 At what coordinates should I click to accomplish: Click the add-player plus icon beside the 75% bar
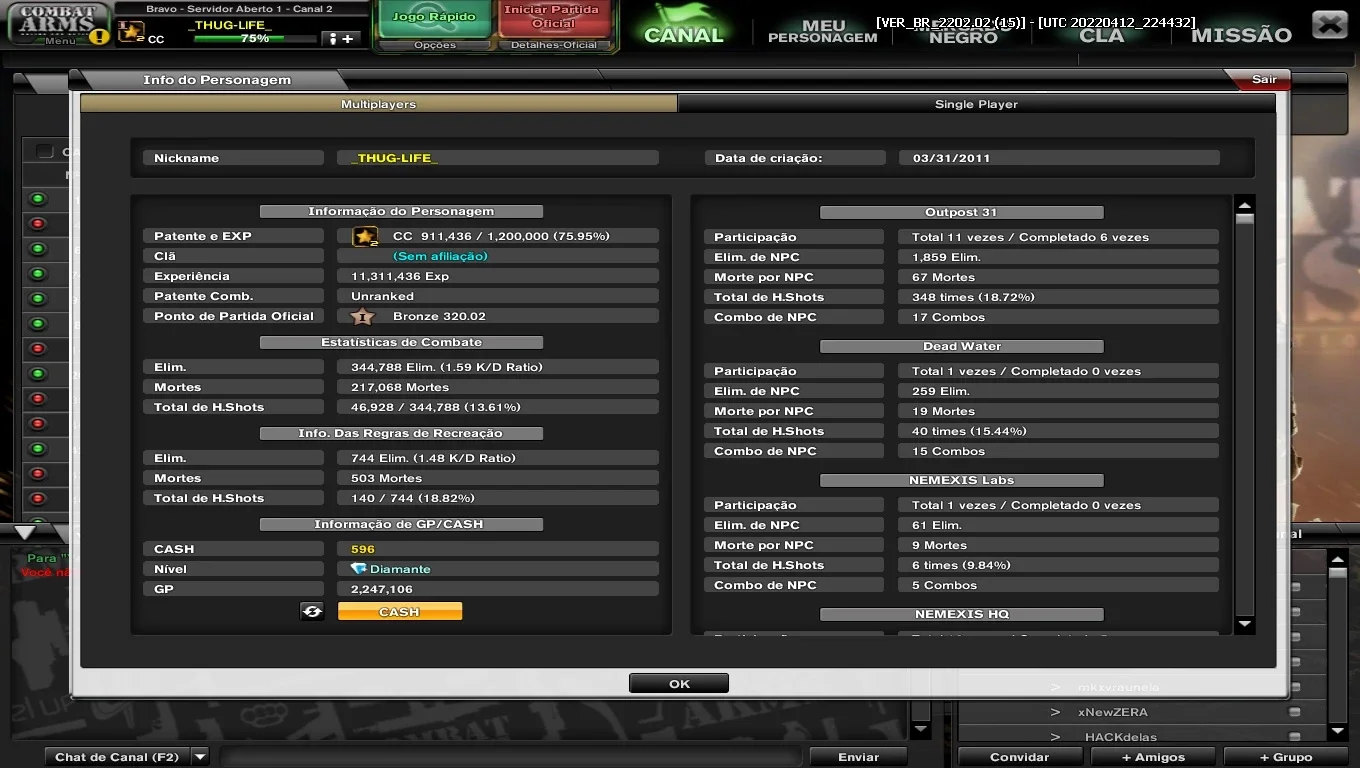click(341, 38)
